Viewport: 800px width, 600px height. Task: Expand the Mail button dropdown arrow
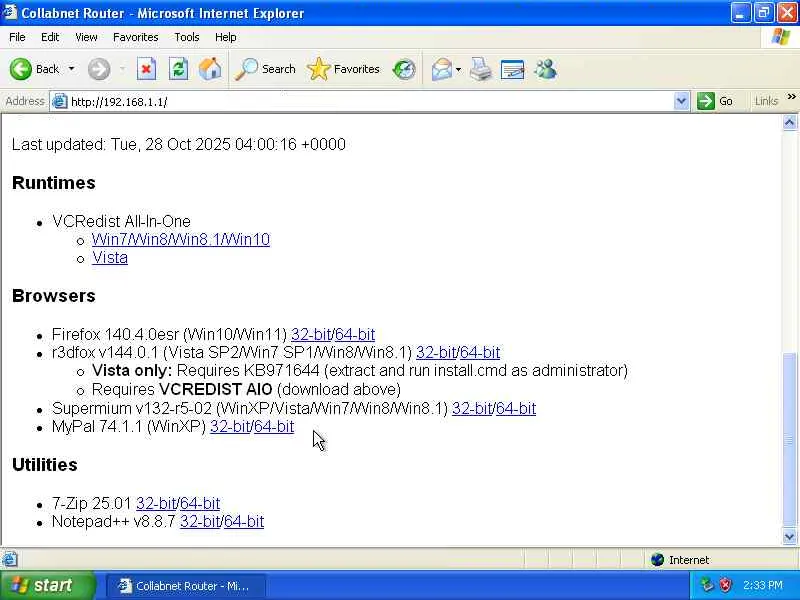point(458,69)
